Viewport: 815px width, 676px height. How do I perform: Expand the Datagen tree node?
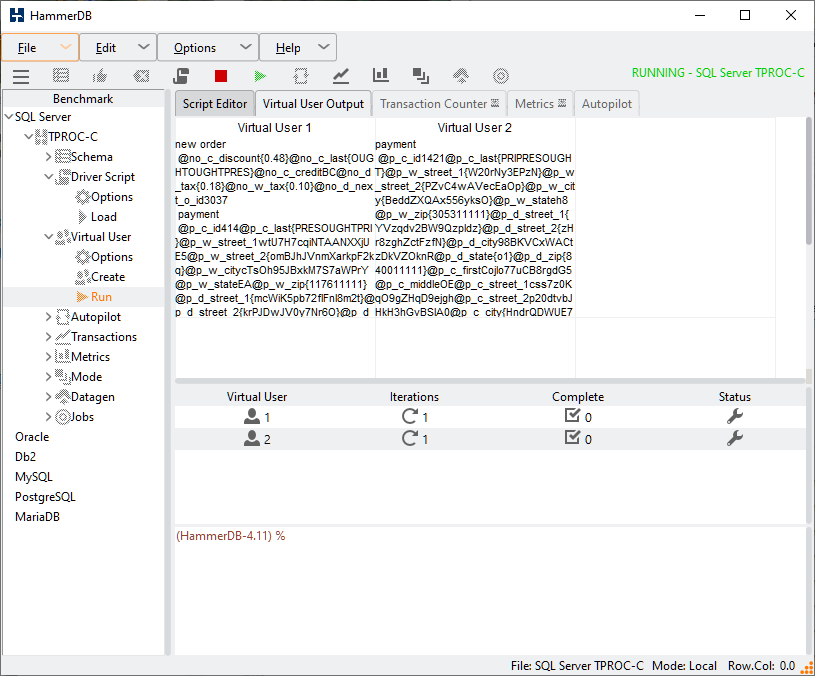point(48,397)
